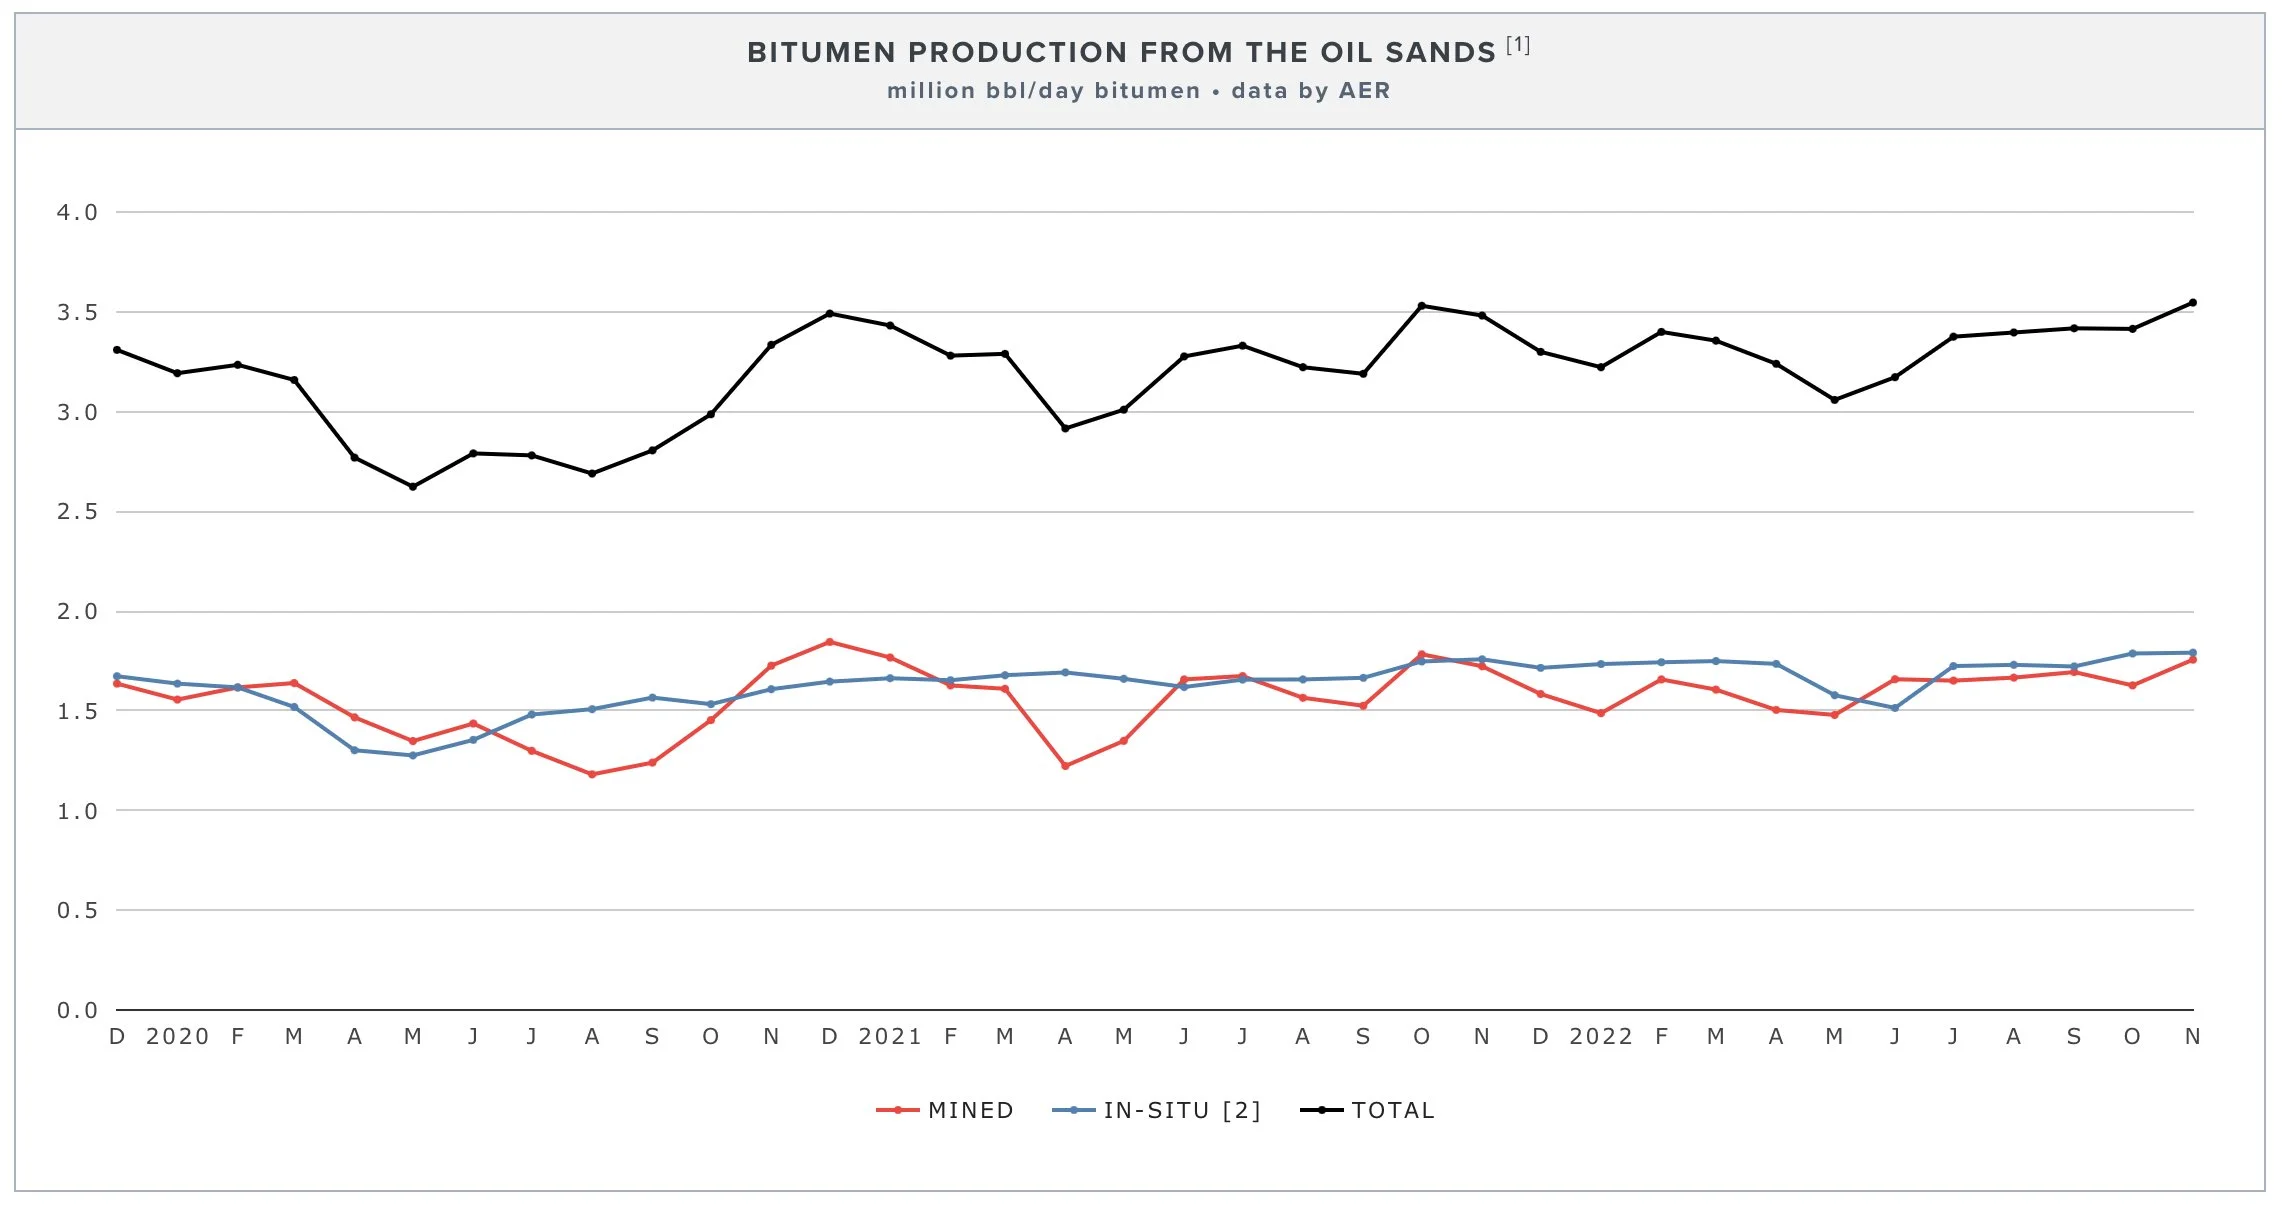Click the 2022 label on the x-axis
The image size is (2282, 1208).
pyautogui.click(x=1600, y=1037)
